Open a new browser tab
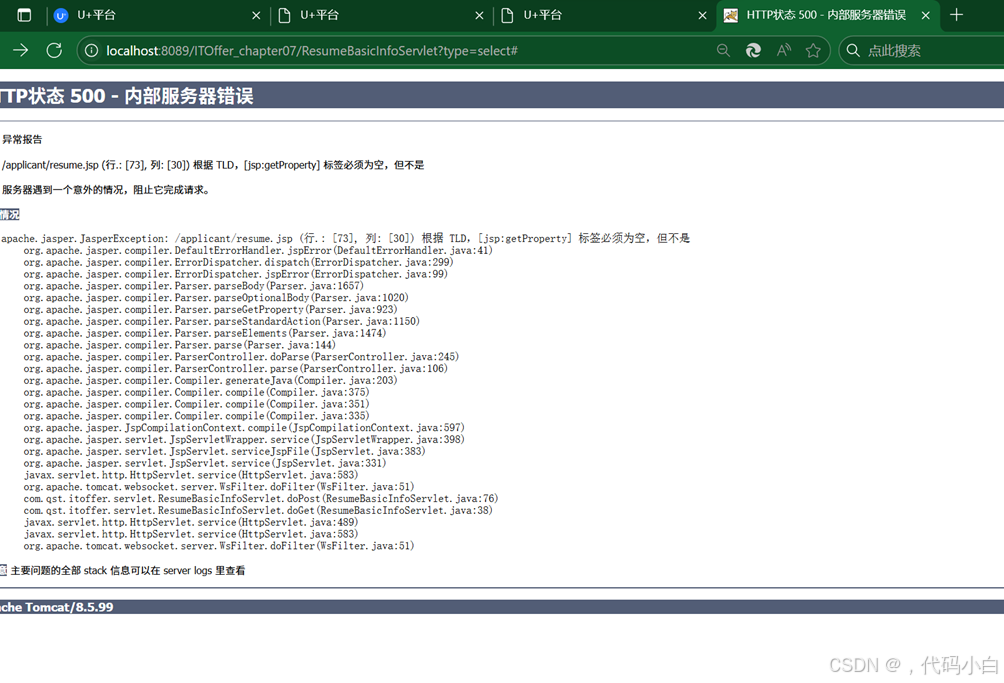The height and width of the screenshot is (683, 1004). click(954, 15)
